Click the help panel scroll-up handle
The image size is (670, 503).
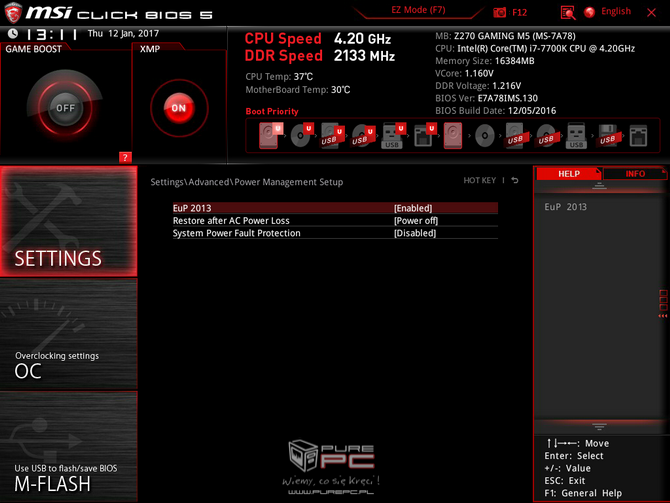tap(599, 186)
